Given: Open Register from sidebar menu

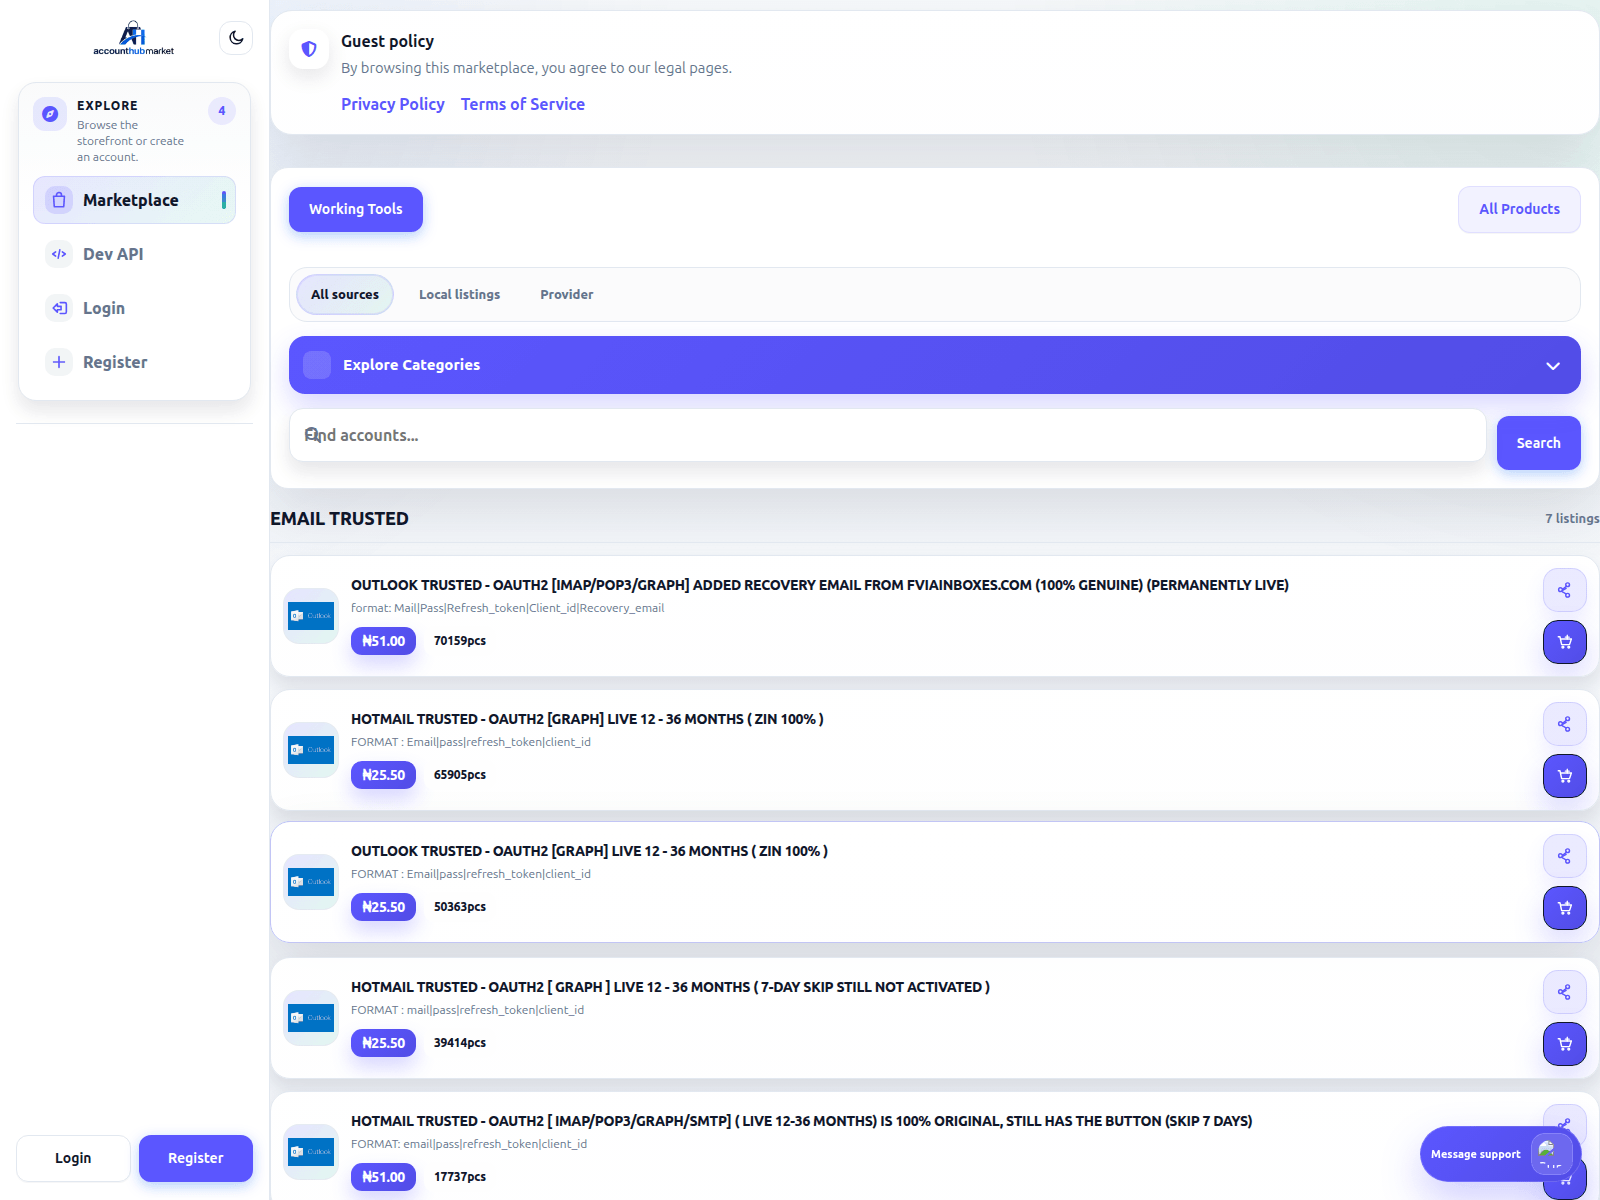Looking at the screenshot, I should pos(134,362).
